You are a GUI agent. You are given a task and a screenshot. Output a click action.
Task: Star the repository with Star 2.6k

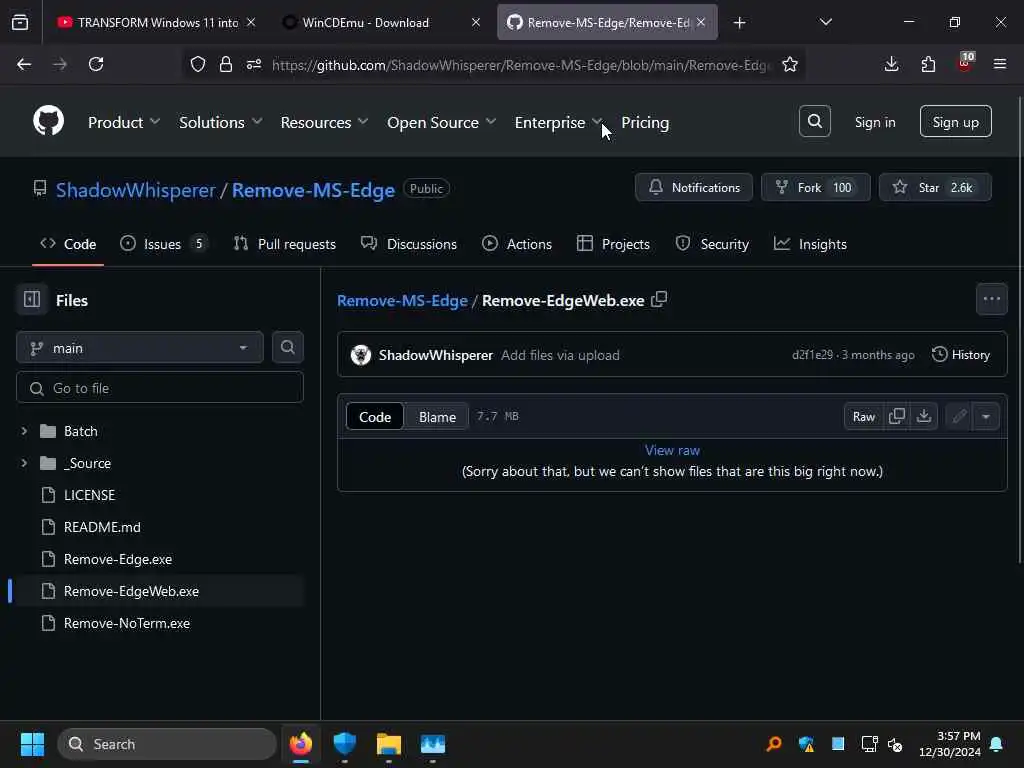tap(935, 187)
